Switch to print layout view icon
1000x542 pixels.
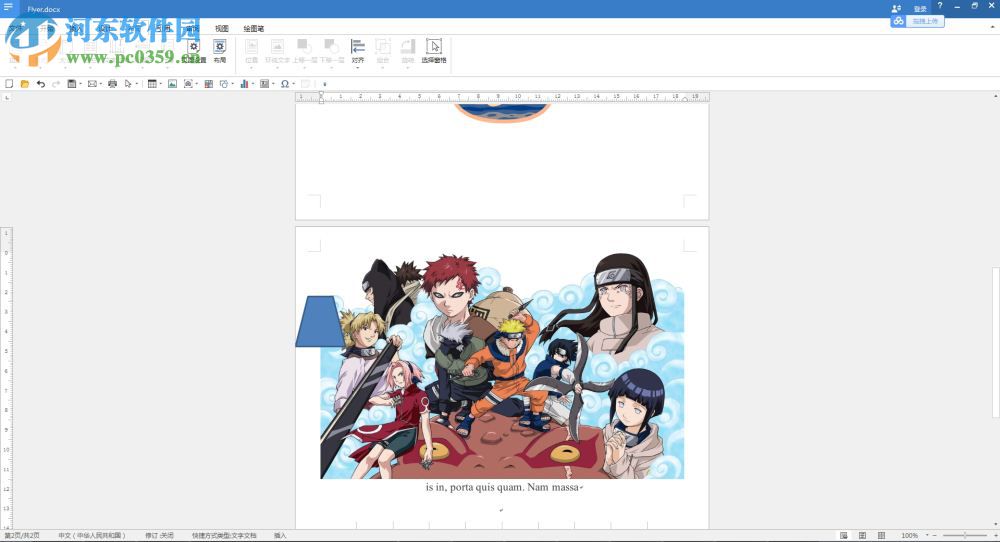(844, 536)
